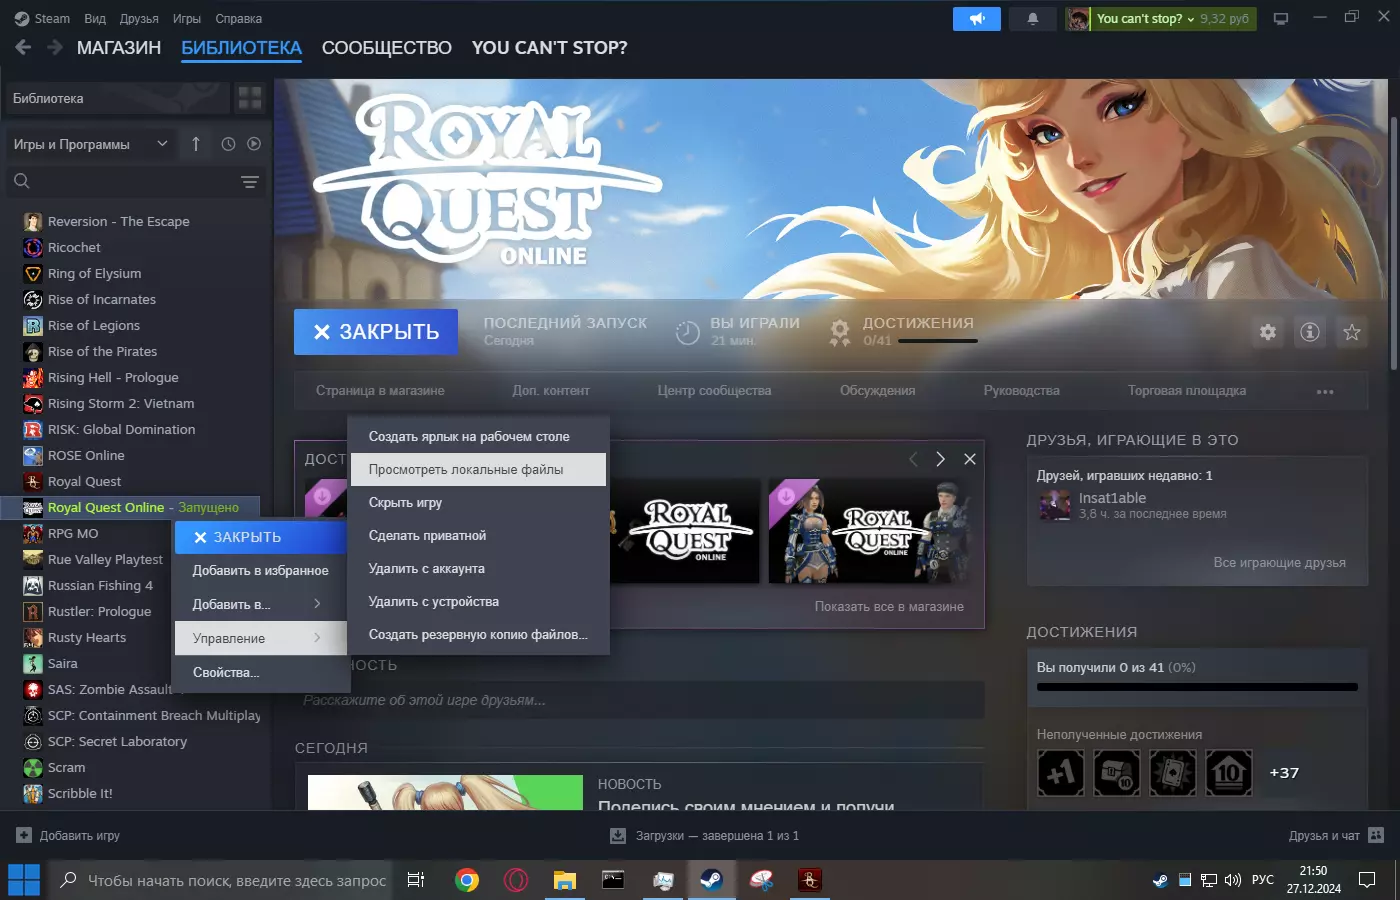The width and height of the screenshot is (1400, 900).
Task: Select Добавить в избранное
Action: click(261, 570)
